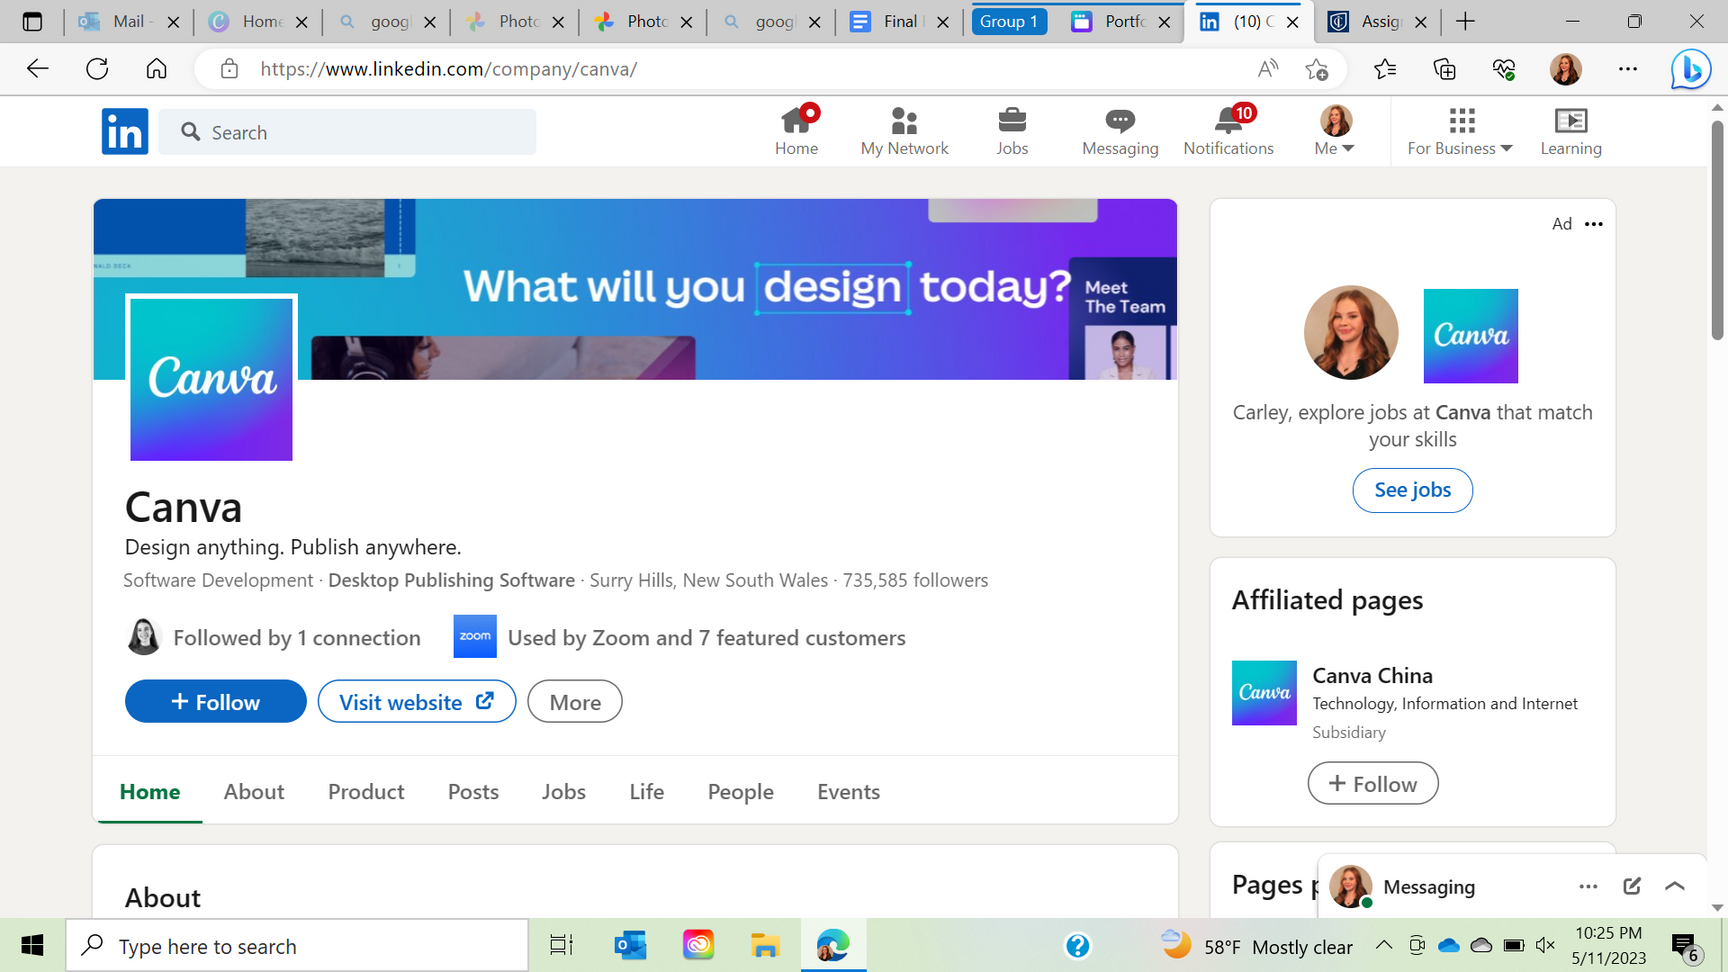Image resolution: width=1728 pixels, height=972 pixels.
Task: Open Windows notification center
Action: coord(1687,947)
